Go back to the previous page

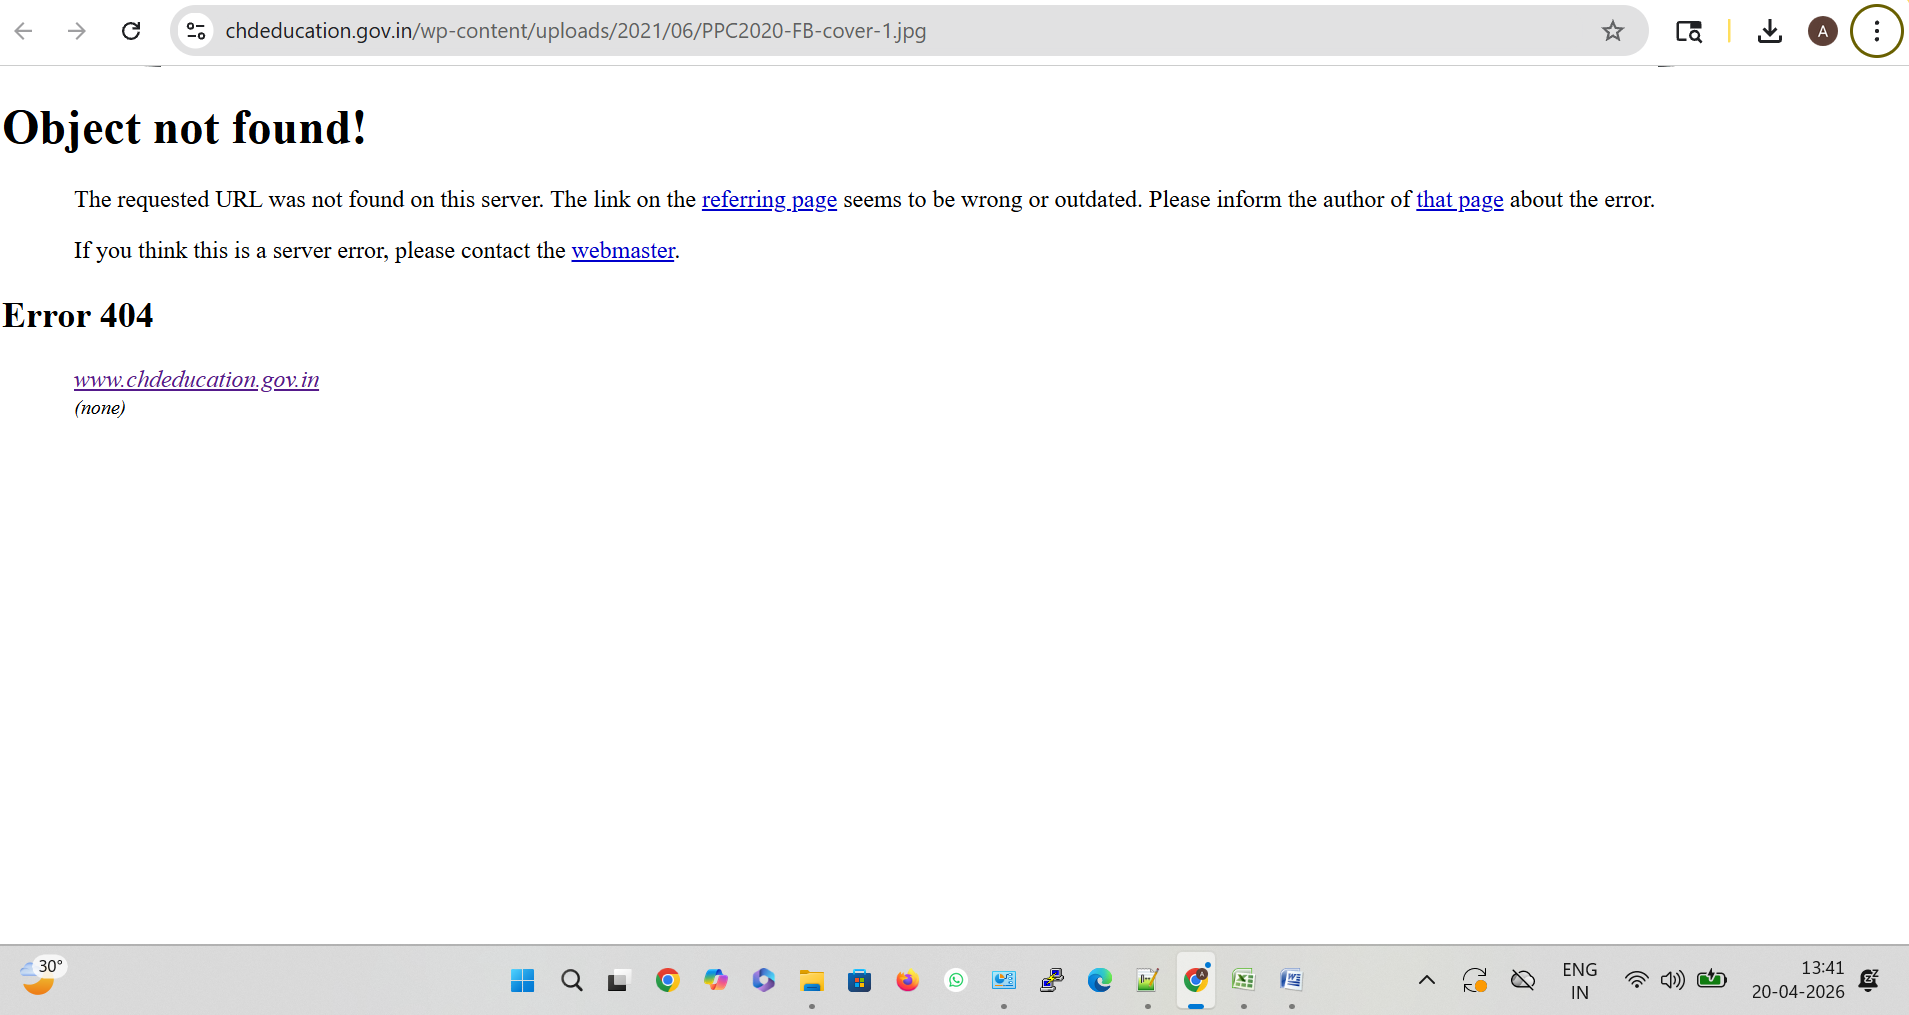(24, 31)
